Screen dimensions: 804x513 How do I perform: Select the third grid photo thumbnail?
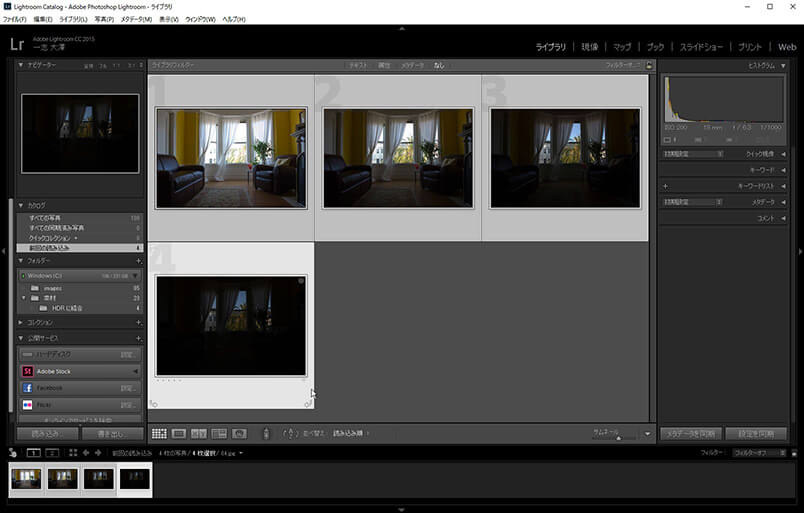565,158
